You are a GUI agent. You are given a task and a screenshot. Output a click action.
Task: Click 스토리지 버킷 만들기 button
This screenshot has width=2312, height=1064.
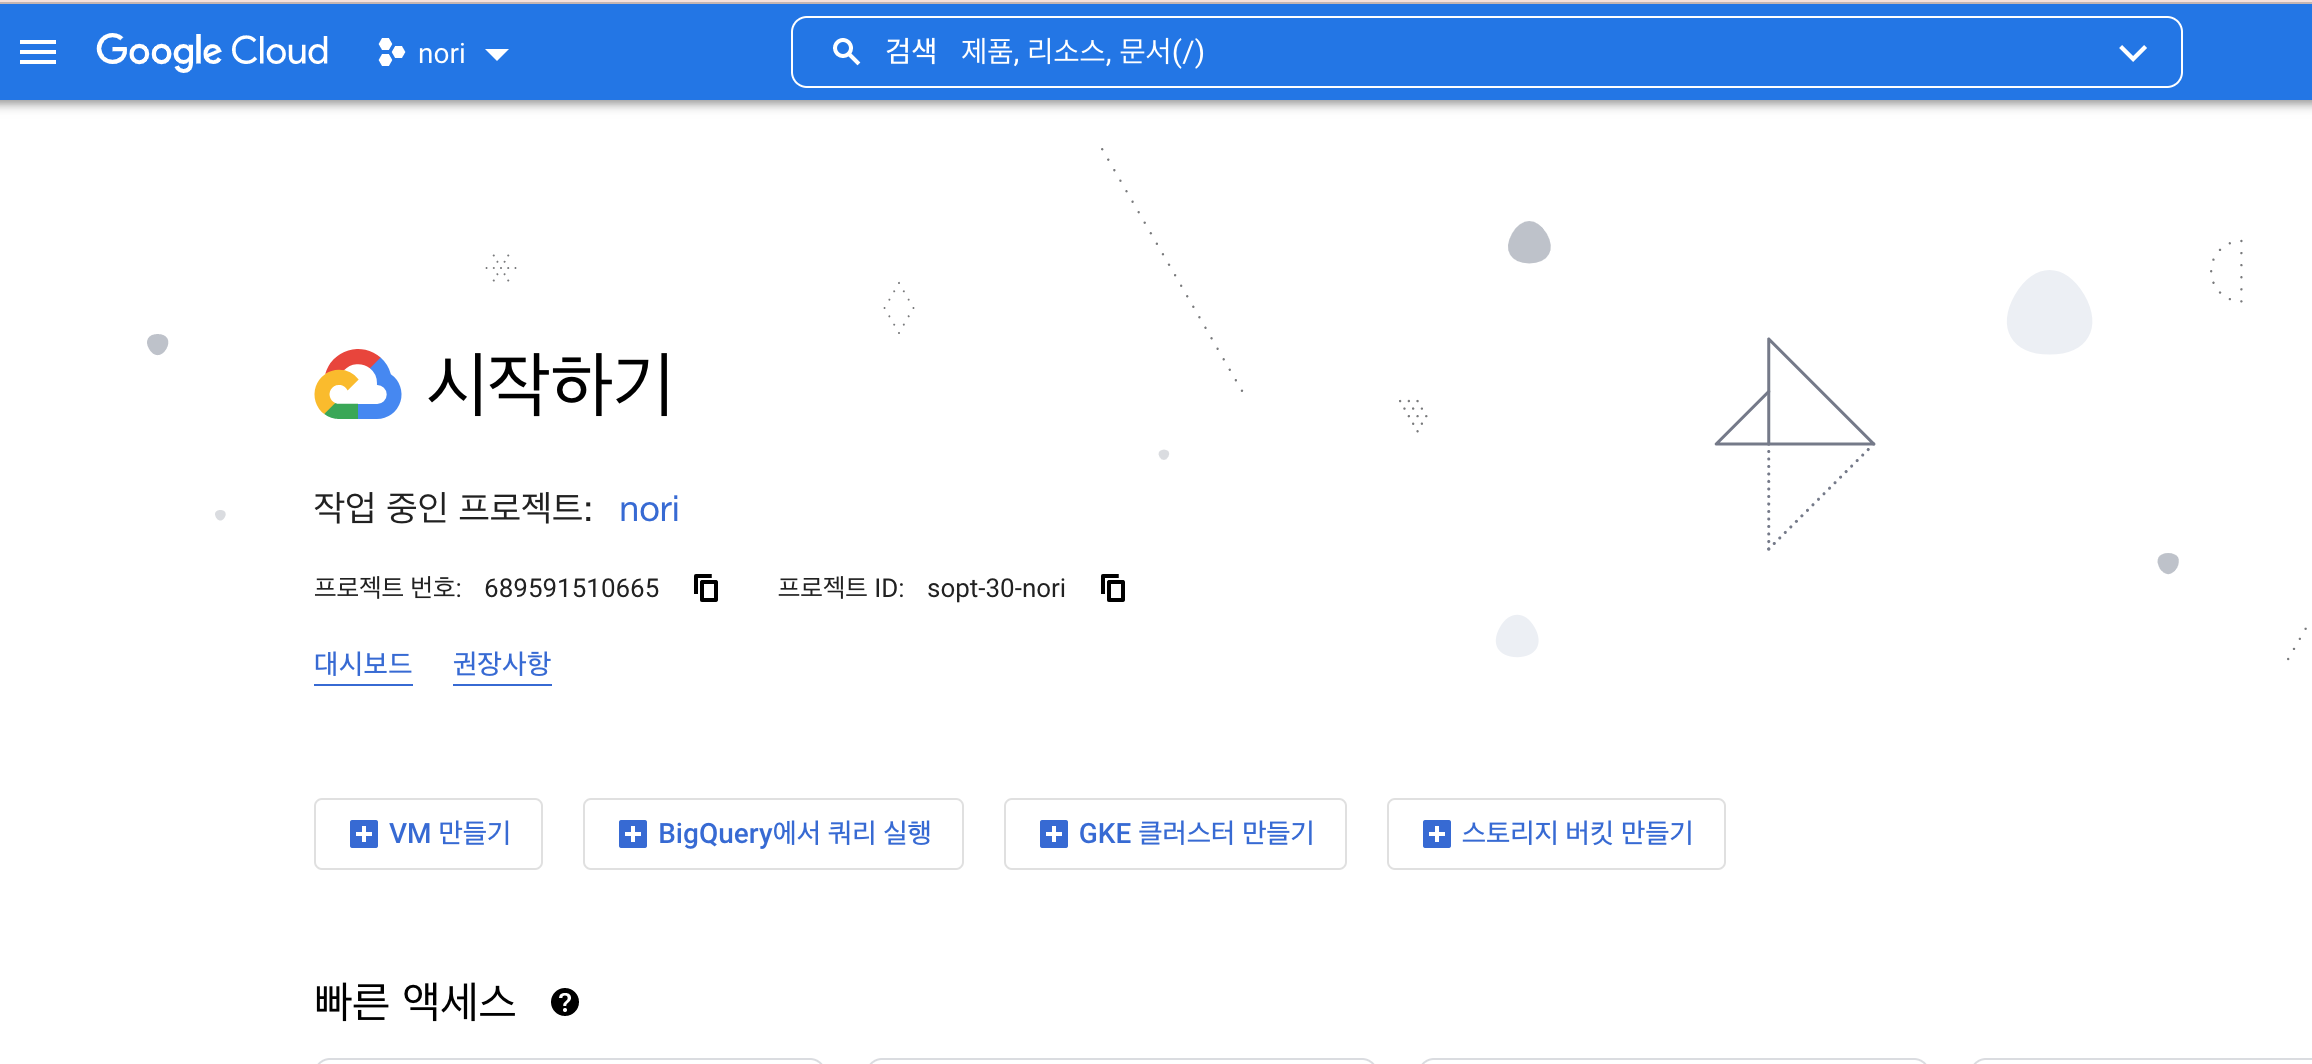click(x=1556, y=834)
